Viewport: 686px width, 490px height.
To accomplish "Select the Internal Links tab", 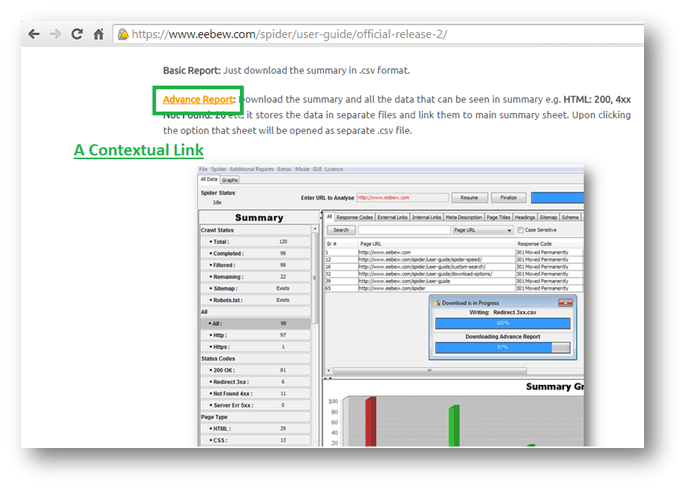I will (x=427, y=217).
